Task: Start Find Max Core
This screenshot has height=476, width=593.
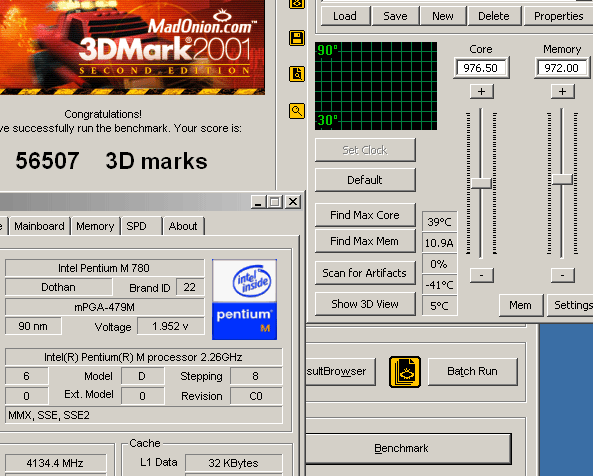Action: (365, 215)
